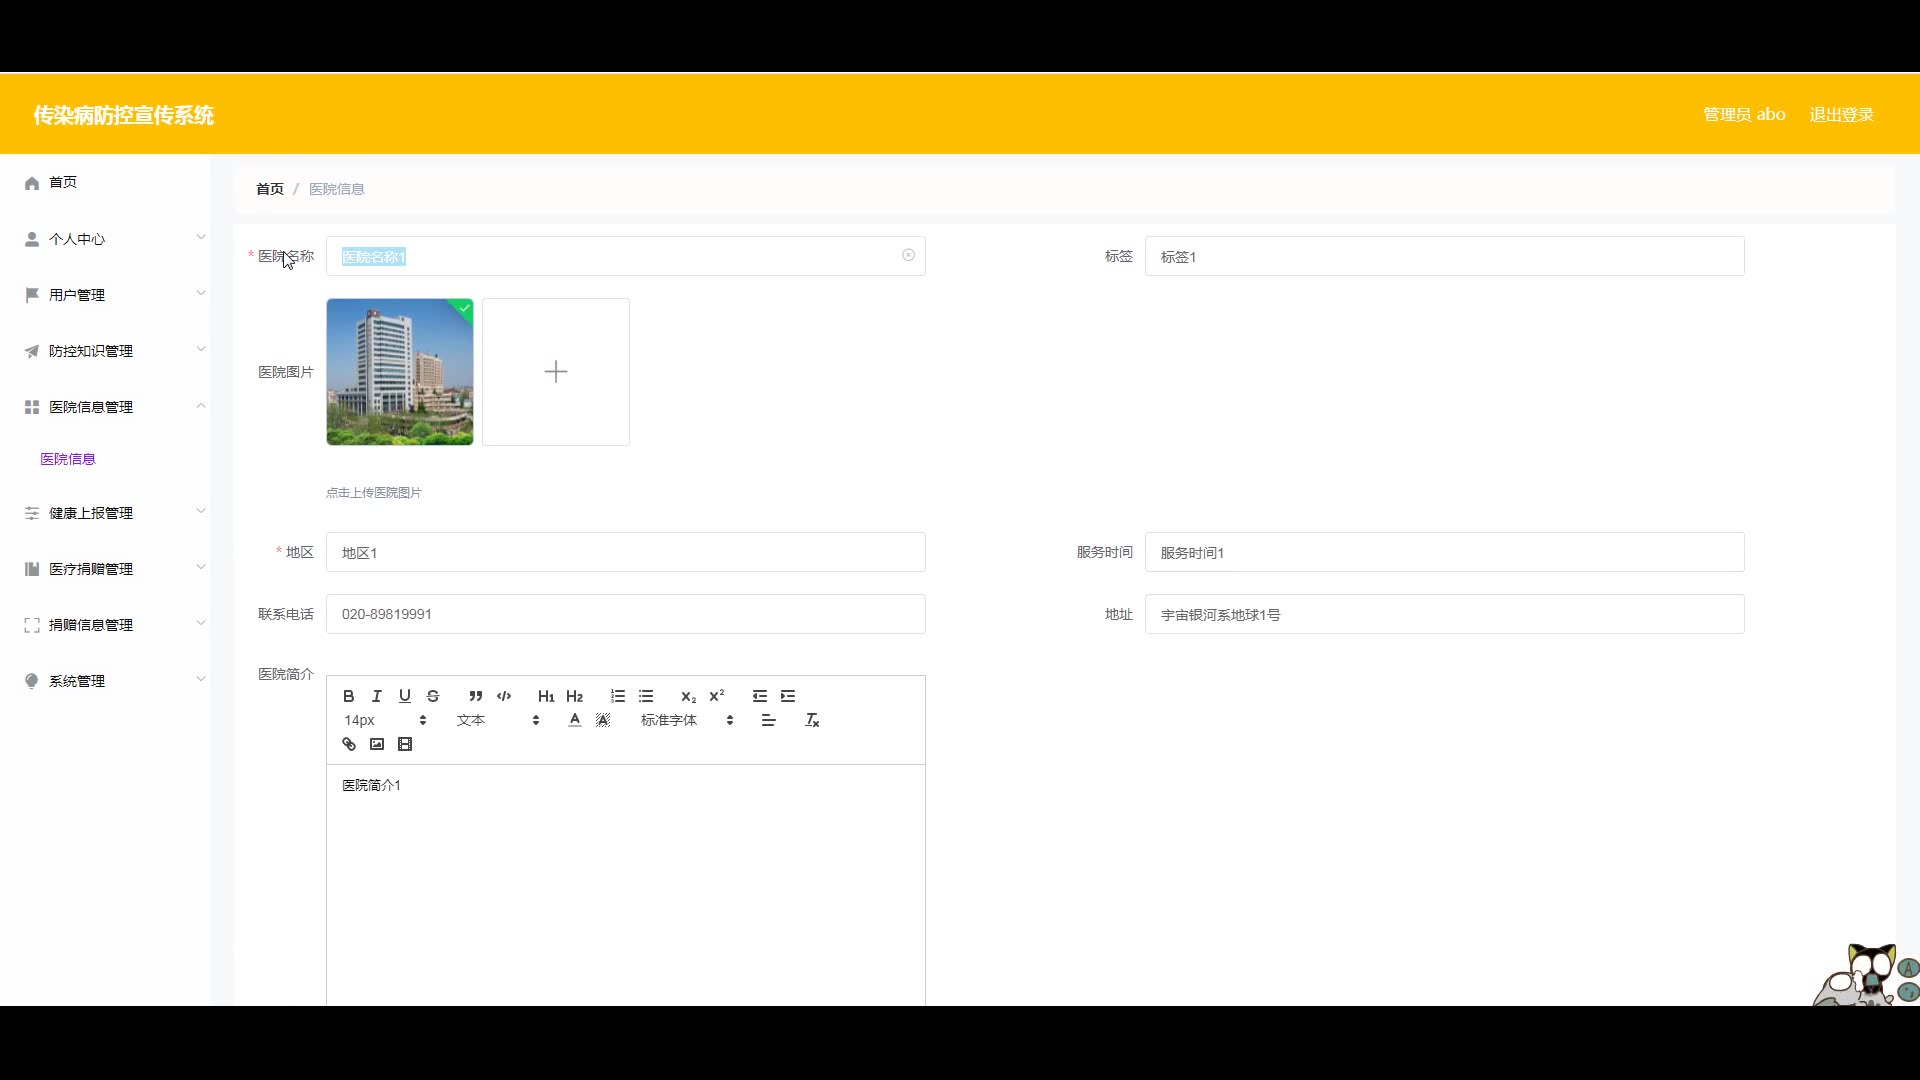Insert a video in editor
Viewport: 1920px width, 1080px height.
405,744
